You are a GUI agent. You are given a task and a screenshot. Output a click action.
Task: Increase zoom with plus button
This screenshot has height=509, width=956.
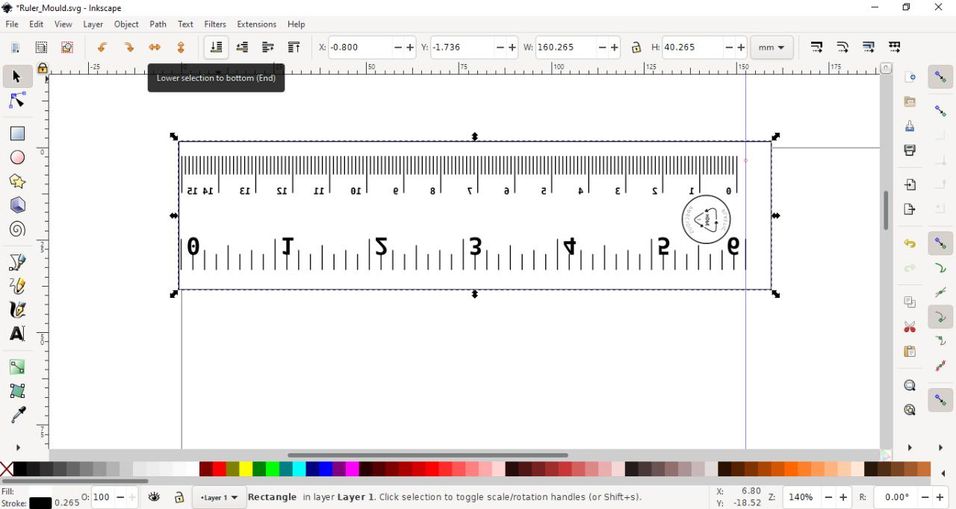843,497
